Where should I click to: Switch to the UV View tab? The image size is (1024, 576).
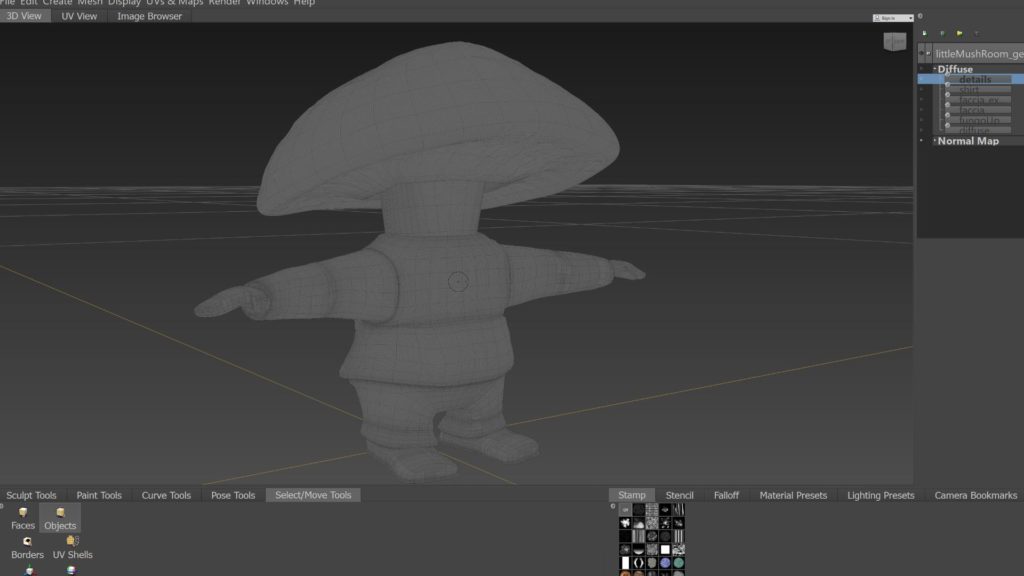pyautogui.click(x=79, y=16)
